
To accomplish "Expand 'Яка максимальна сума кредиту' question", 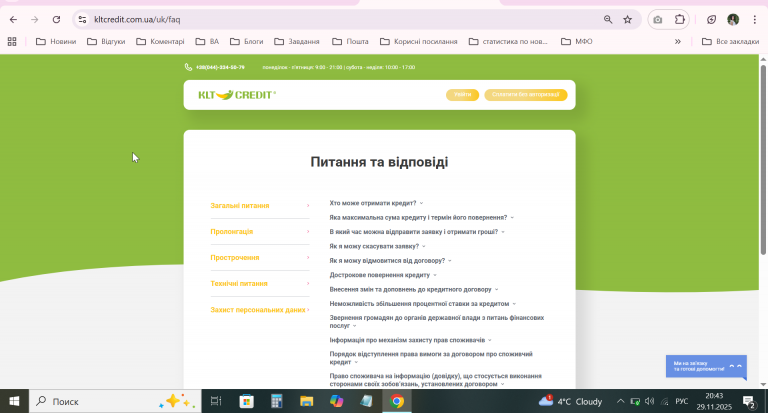I will click(422, 218).
